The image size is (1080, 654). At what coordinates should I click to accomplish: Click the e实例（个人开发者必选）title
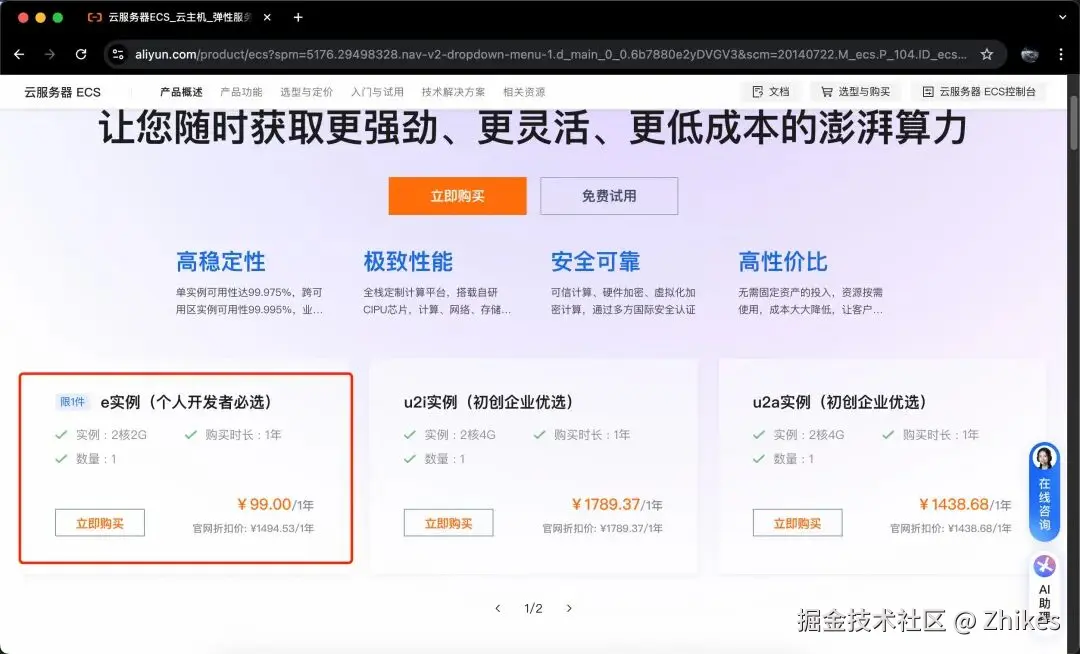(187, 402)
